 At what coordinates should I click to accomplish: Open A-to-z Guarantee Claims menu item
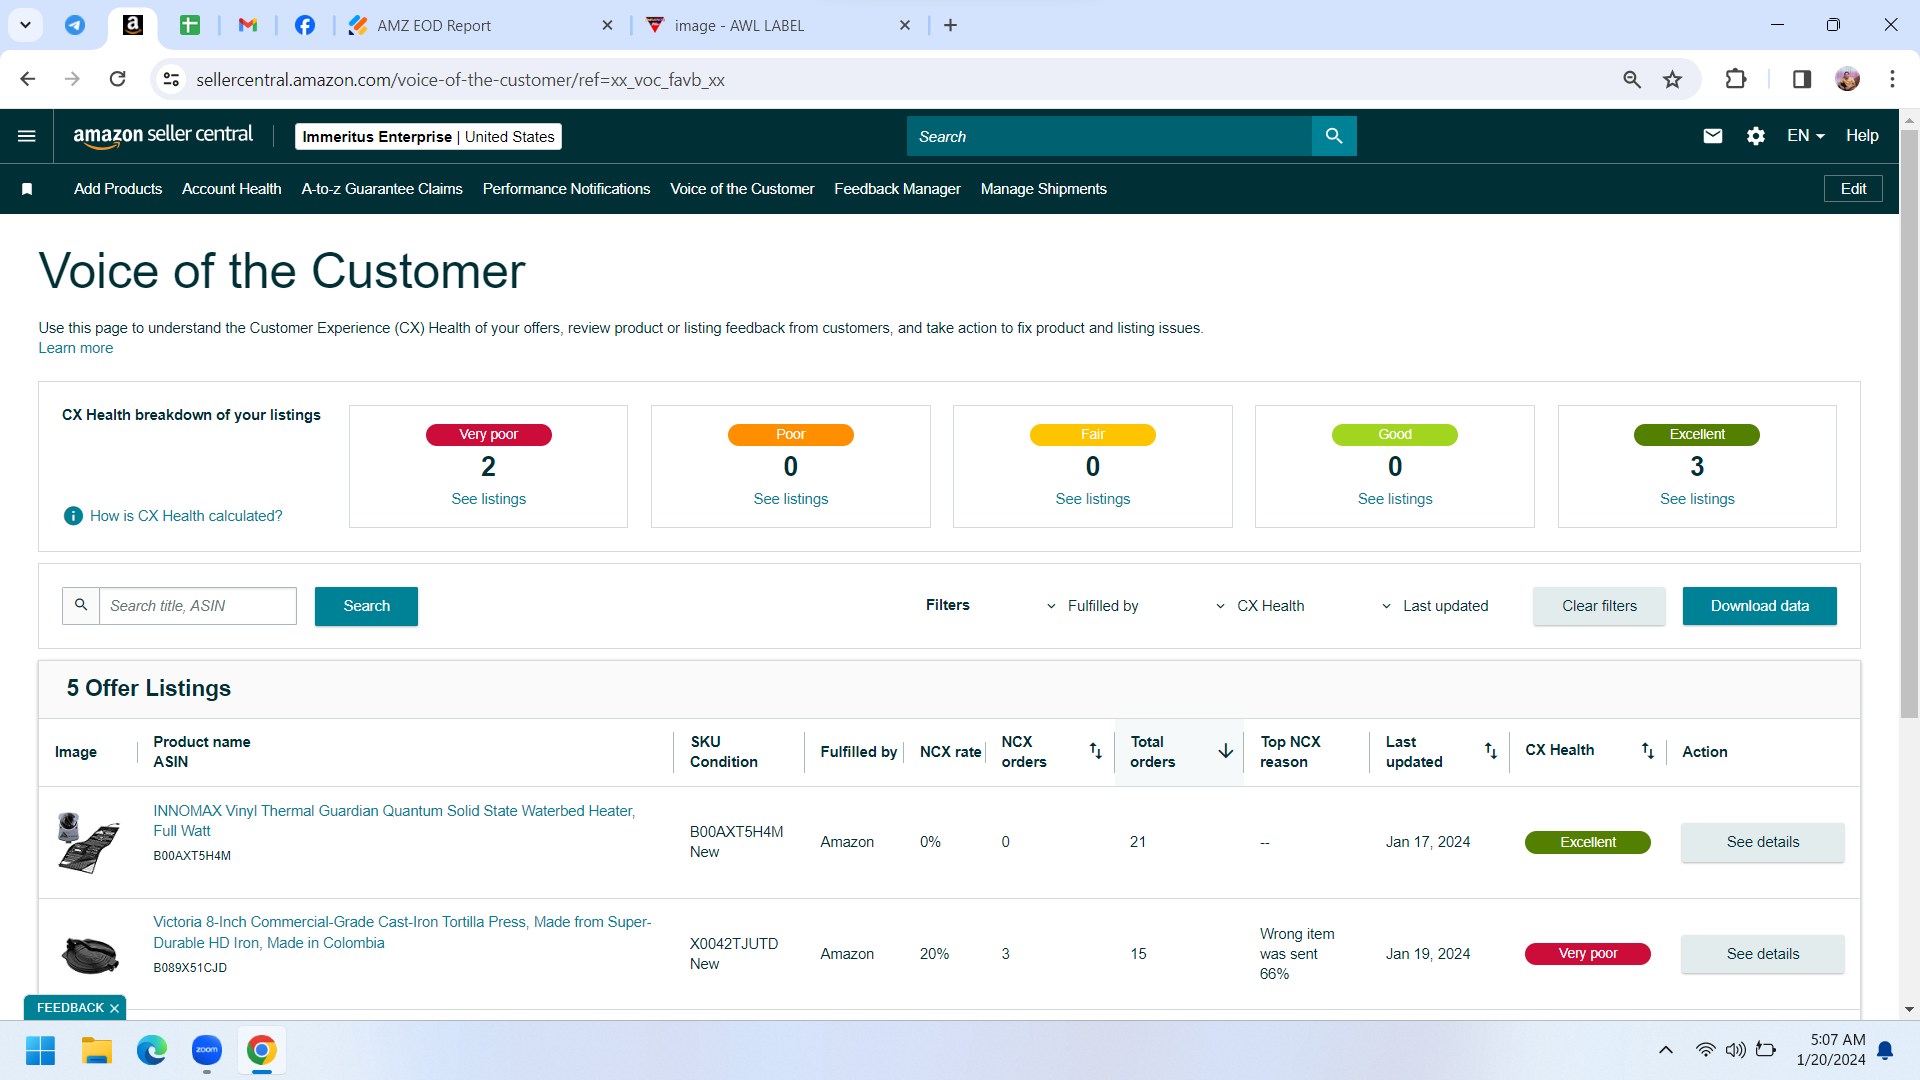[x=382, y=189]
